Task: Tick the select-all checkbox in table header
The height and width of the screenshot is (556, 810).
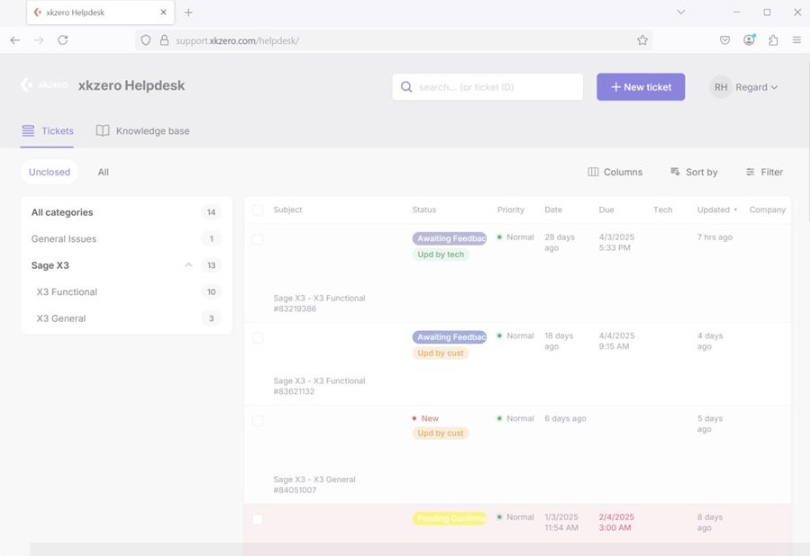Action: 257,210
